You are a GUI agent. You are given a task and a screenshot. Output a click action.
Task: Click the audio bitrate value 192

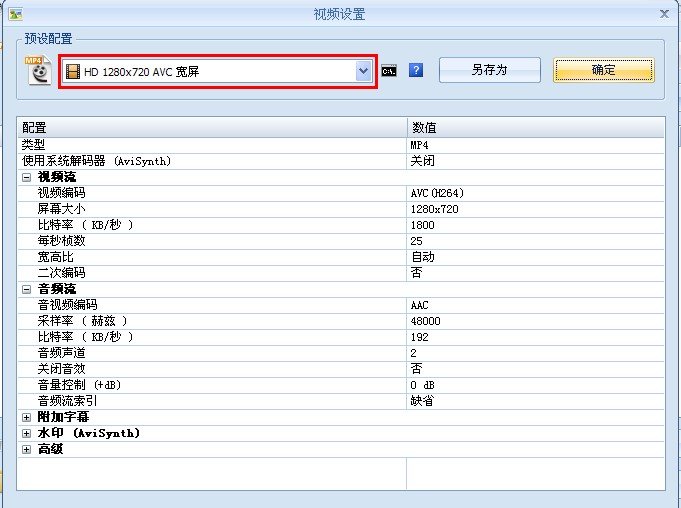[x=536, y=337]
